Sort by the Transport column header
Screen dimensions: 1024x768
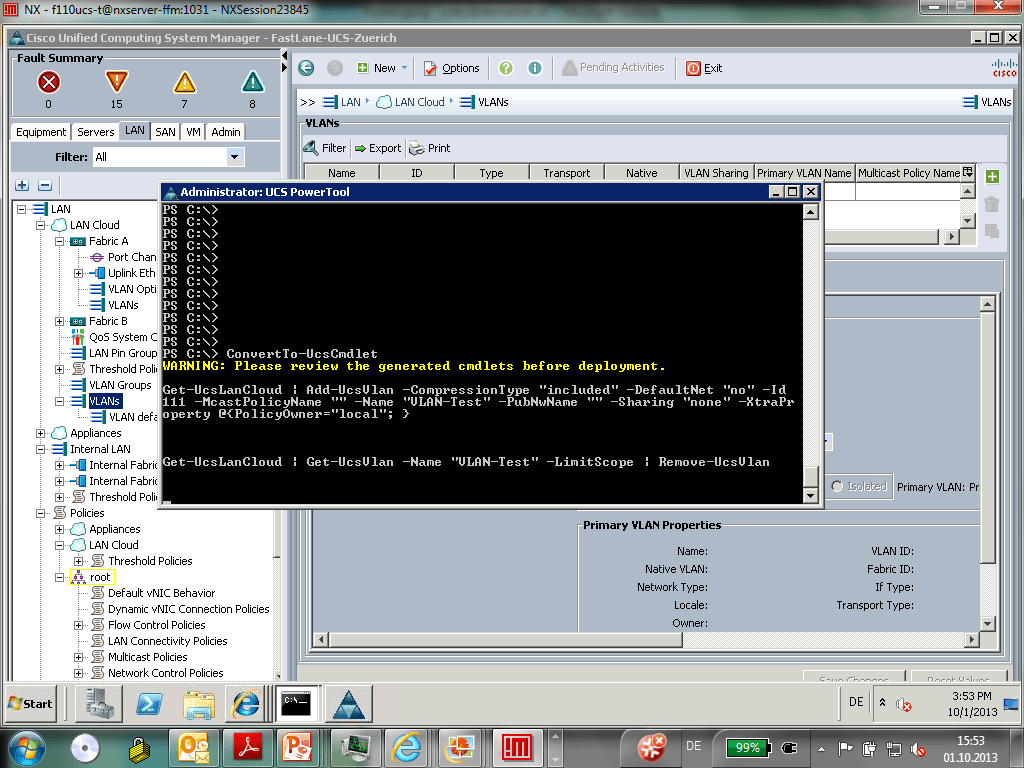(567, 173)
